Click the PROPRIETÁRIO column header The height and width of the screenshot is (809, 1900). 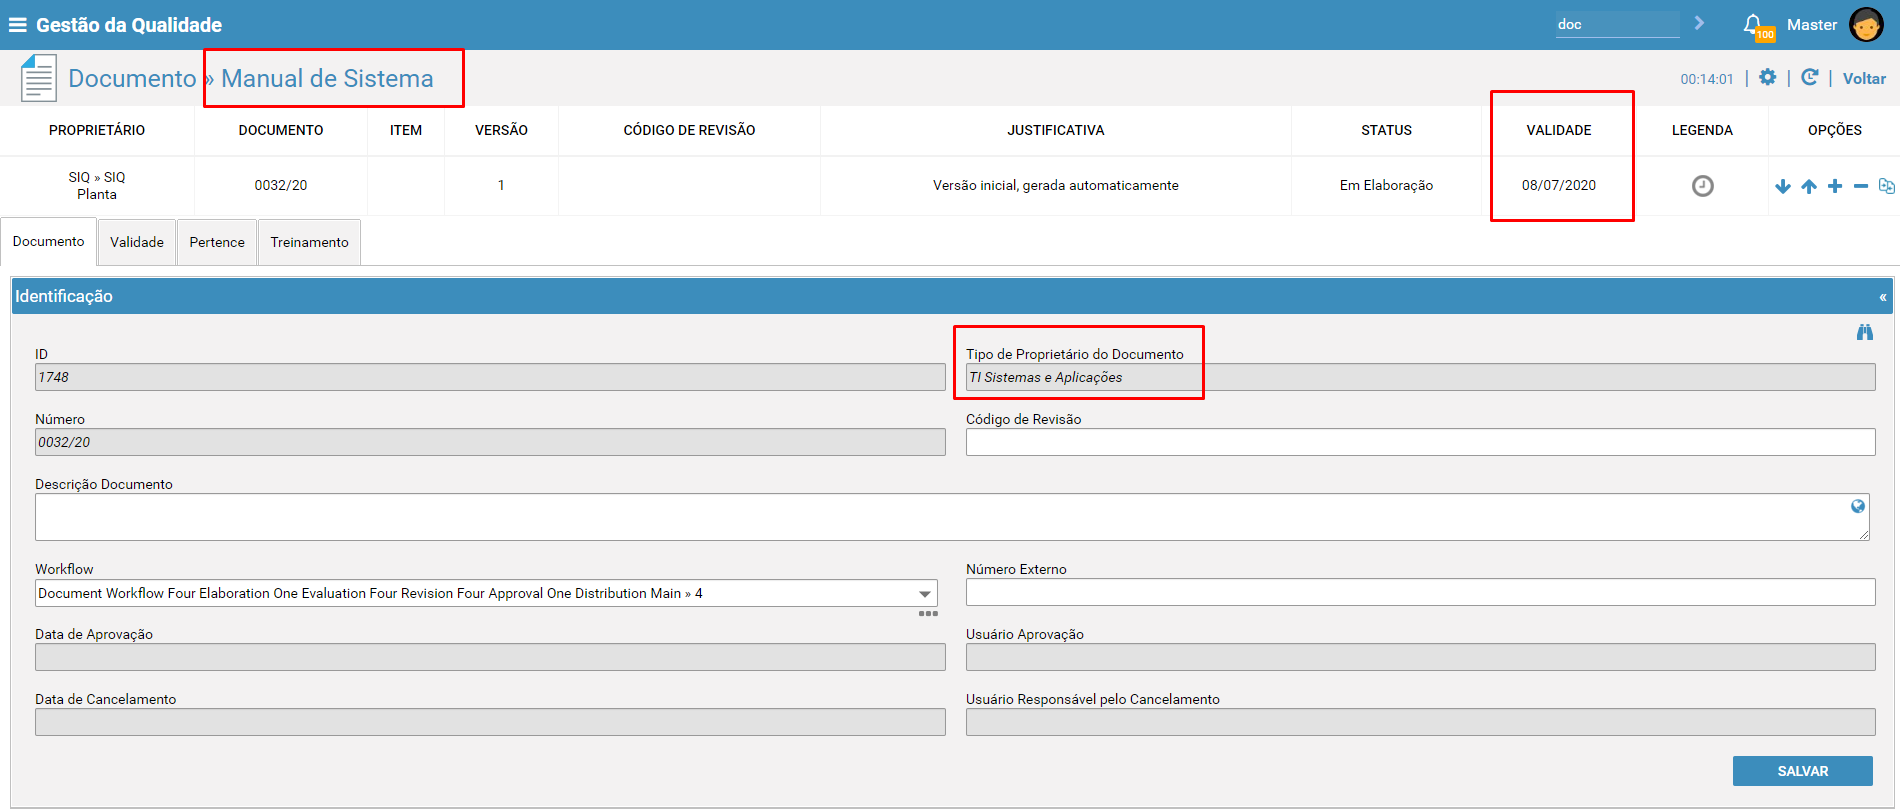(x=97, y=130)
